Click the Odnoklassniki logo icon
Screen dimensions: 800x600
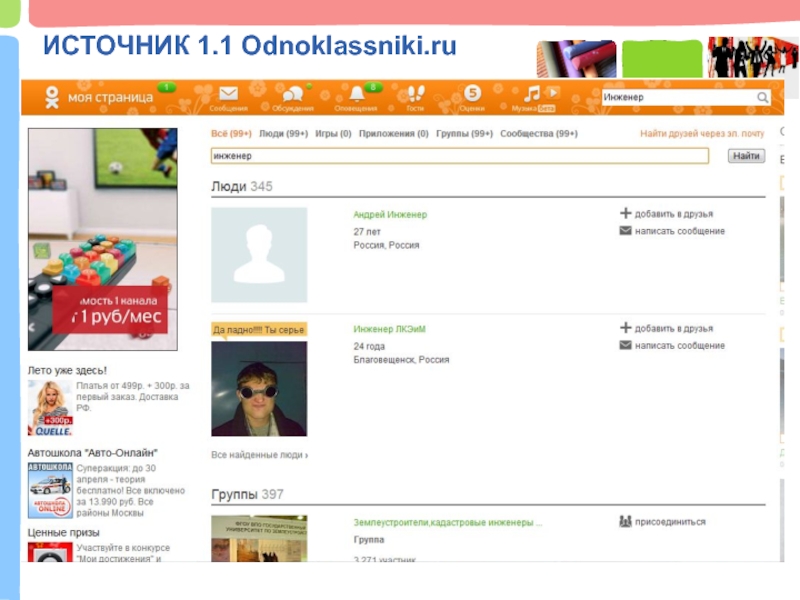coord(52,97)
